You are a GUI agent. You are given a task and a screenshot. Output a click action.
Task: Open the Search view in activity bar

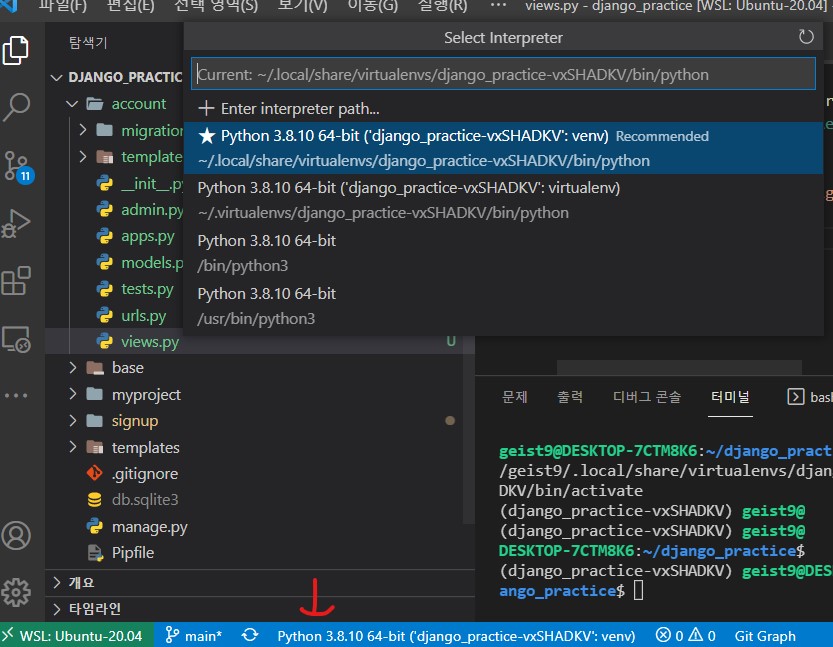(x=16, y=107)
